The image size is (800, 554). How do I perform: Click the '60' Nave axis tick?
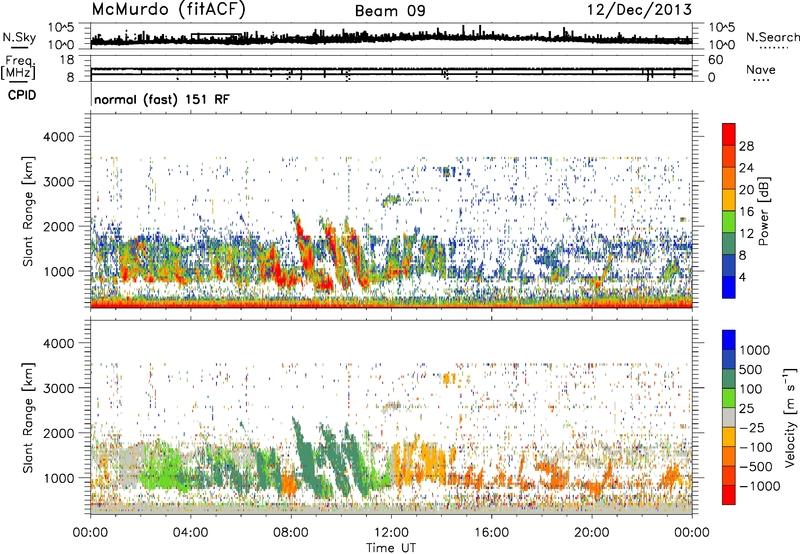click(x=715, y=60)
